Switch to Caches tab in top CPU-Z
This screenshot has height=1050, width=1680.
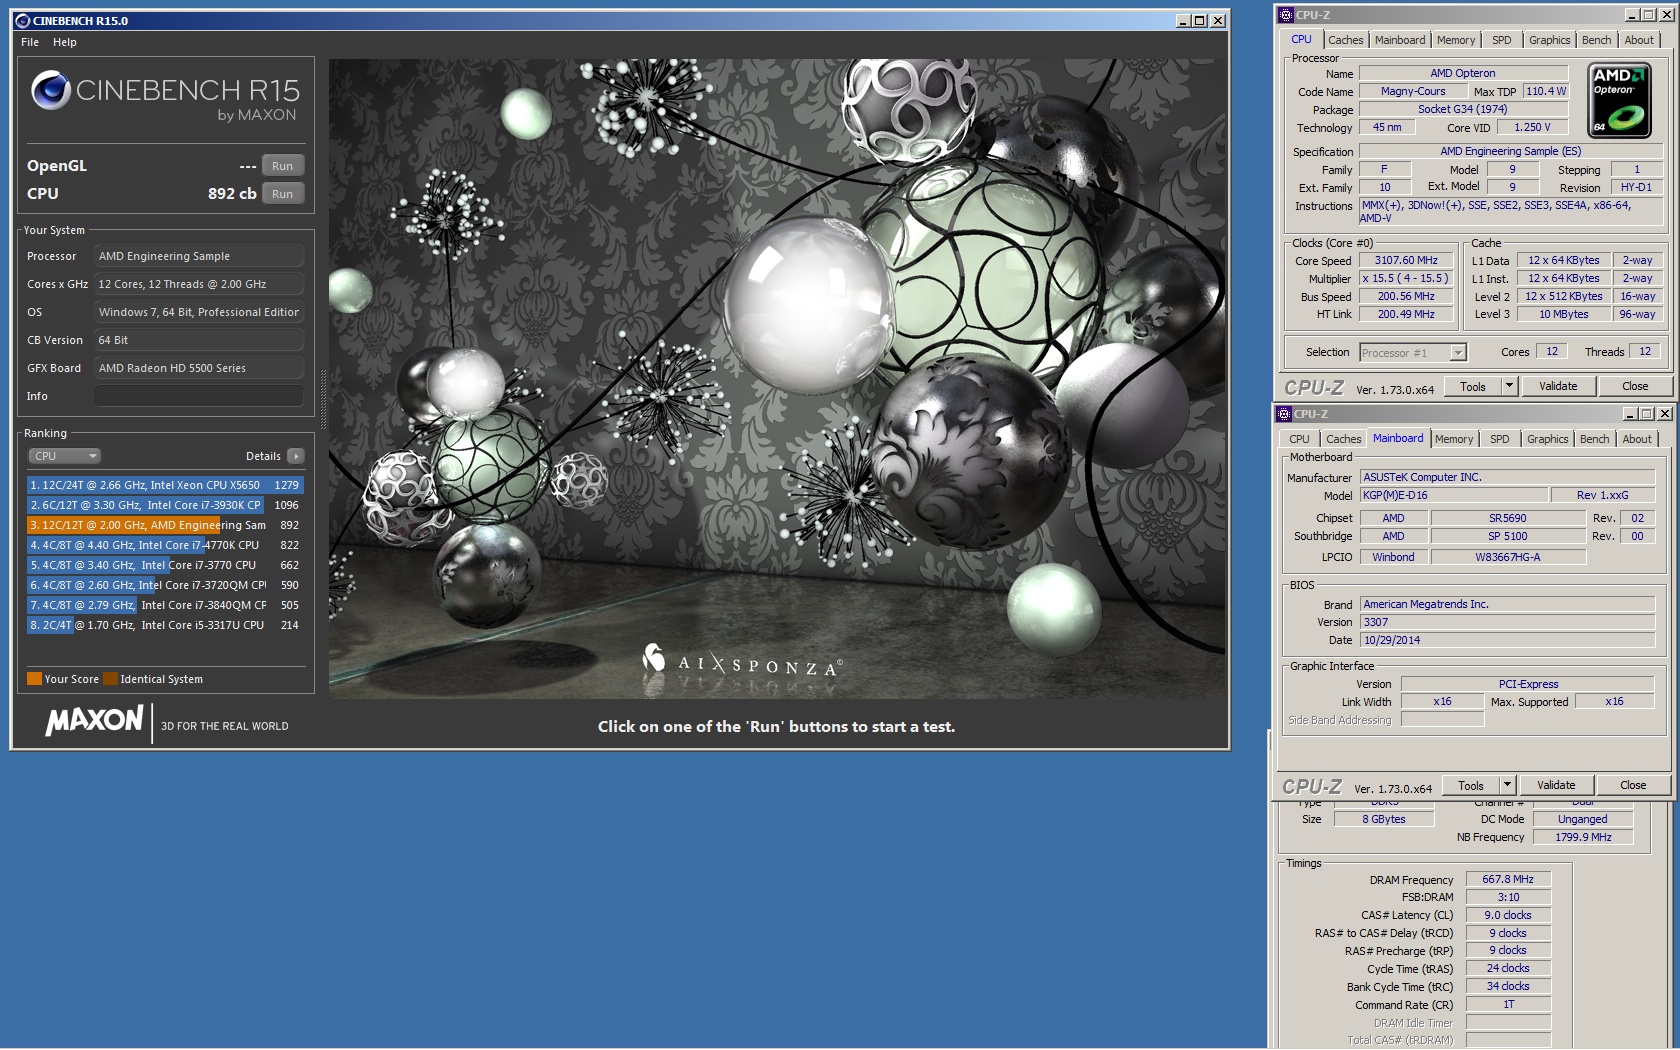[1345, 40]
